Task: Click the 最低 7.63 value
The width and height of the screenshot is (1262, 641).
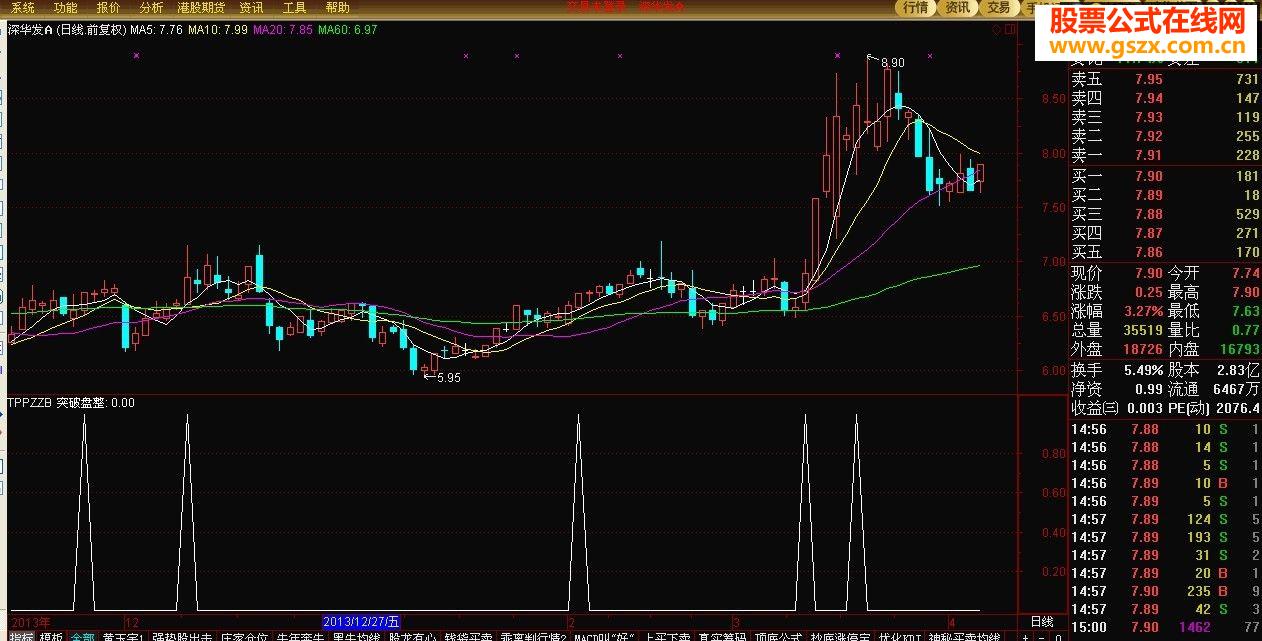Action: point(1246,311)
